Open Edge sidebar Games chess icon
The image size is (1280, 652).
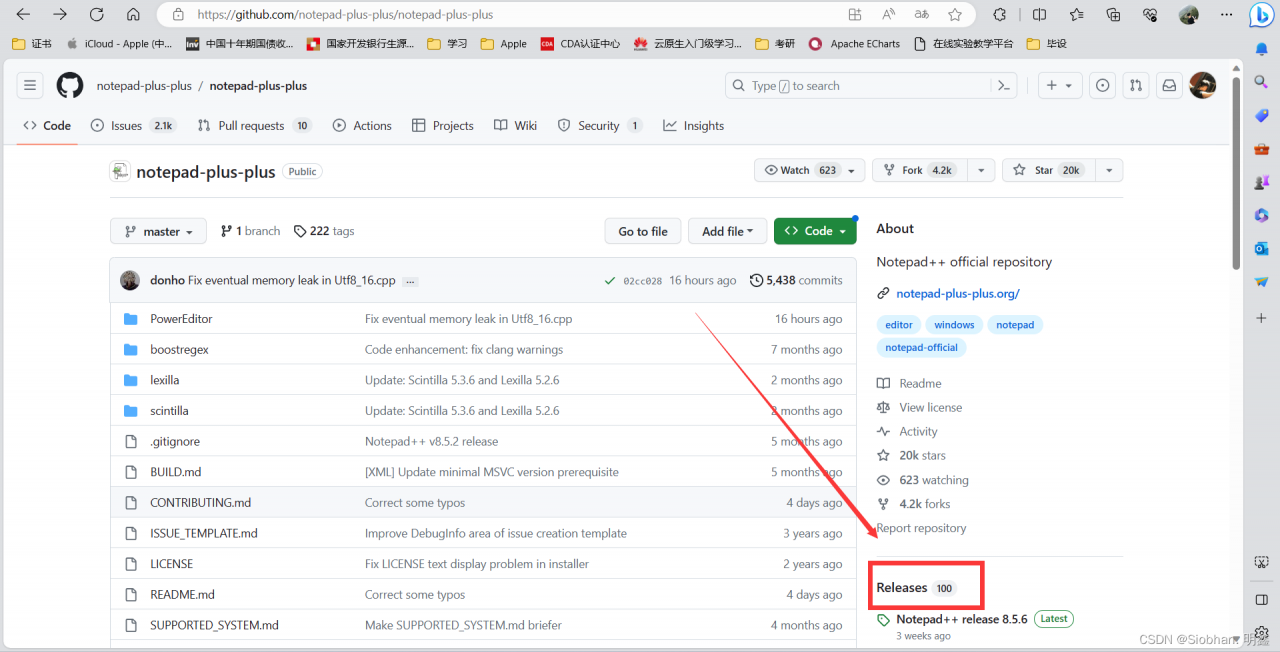click(1262, 183)
